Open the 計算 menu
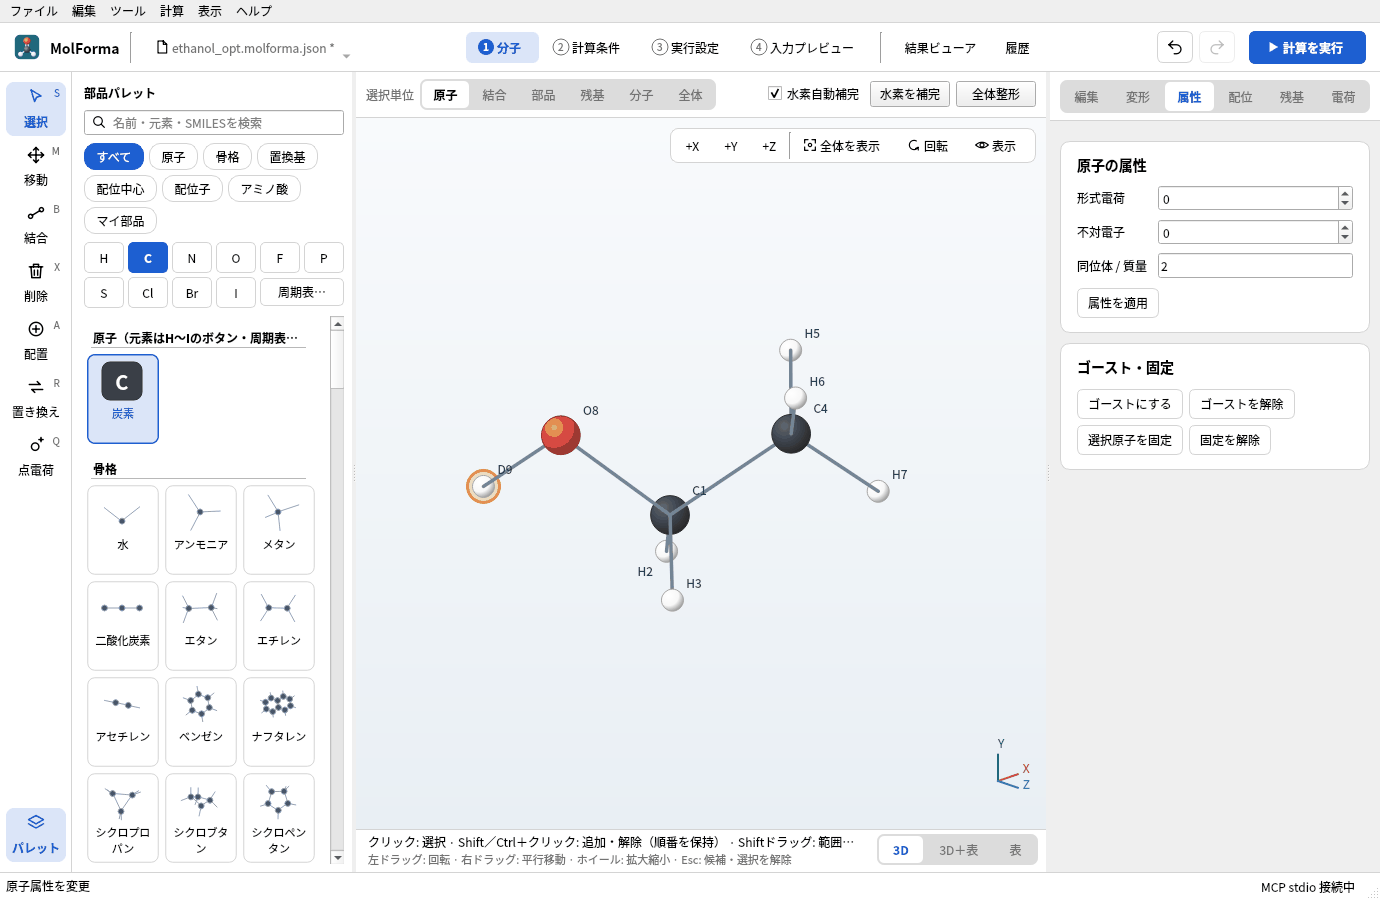 [172, 11]
